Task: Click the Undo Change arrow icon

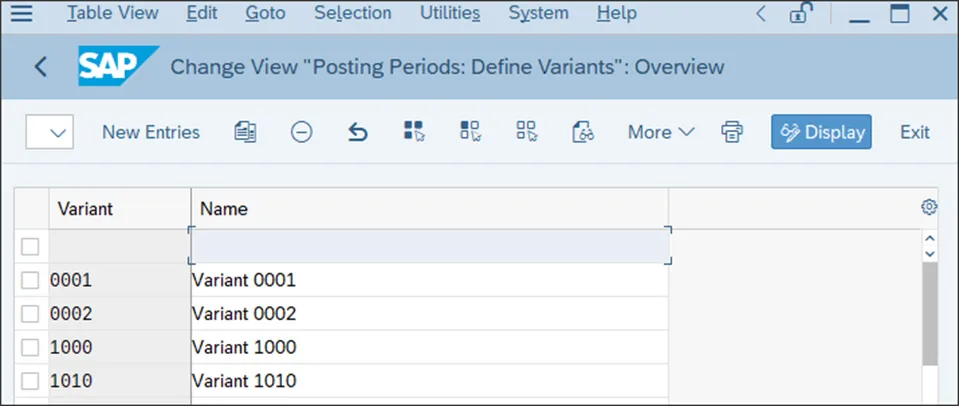Action: pos(358,132)
